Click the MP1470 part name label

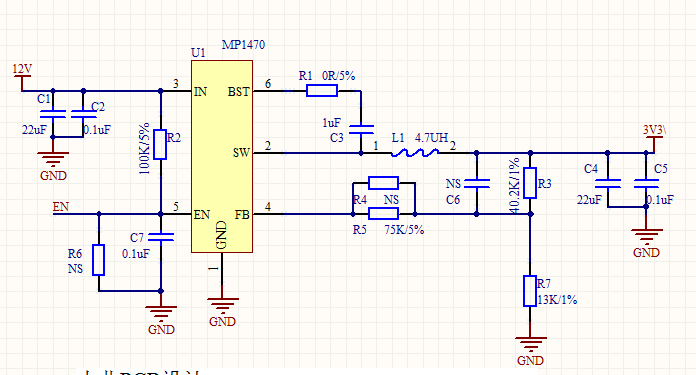point(243,45)
